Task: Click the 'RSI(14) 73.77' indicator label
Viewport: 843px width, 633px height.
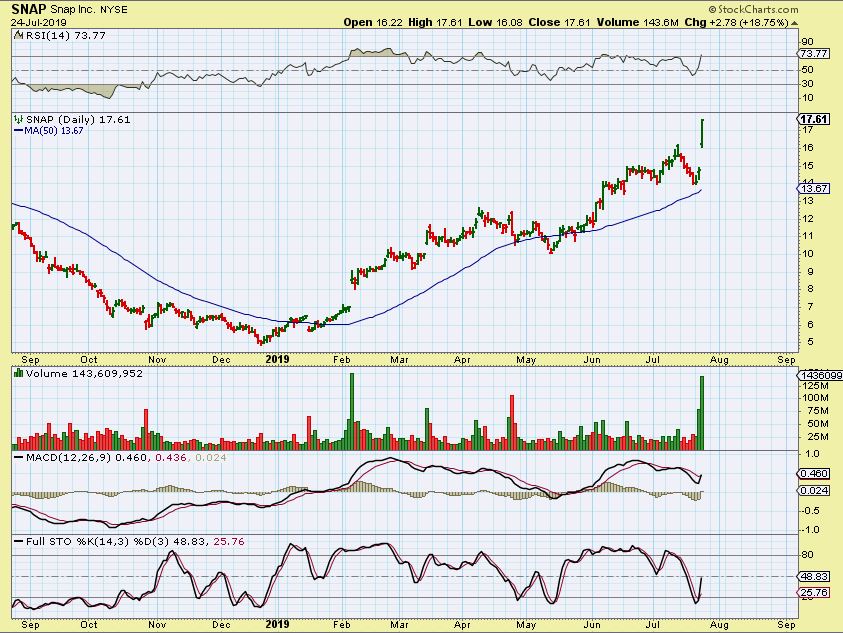Action: click(x=66, y=35)
